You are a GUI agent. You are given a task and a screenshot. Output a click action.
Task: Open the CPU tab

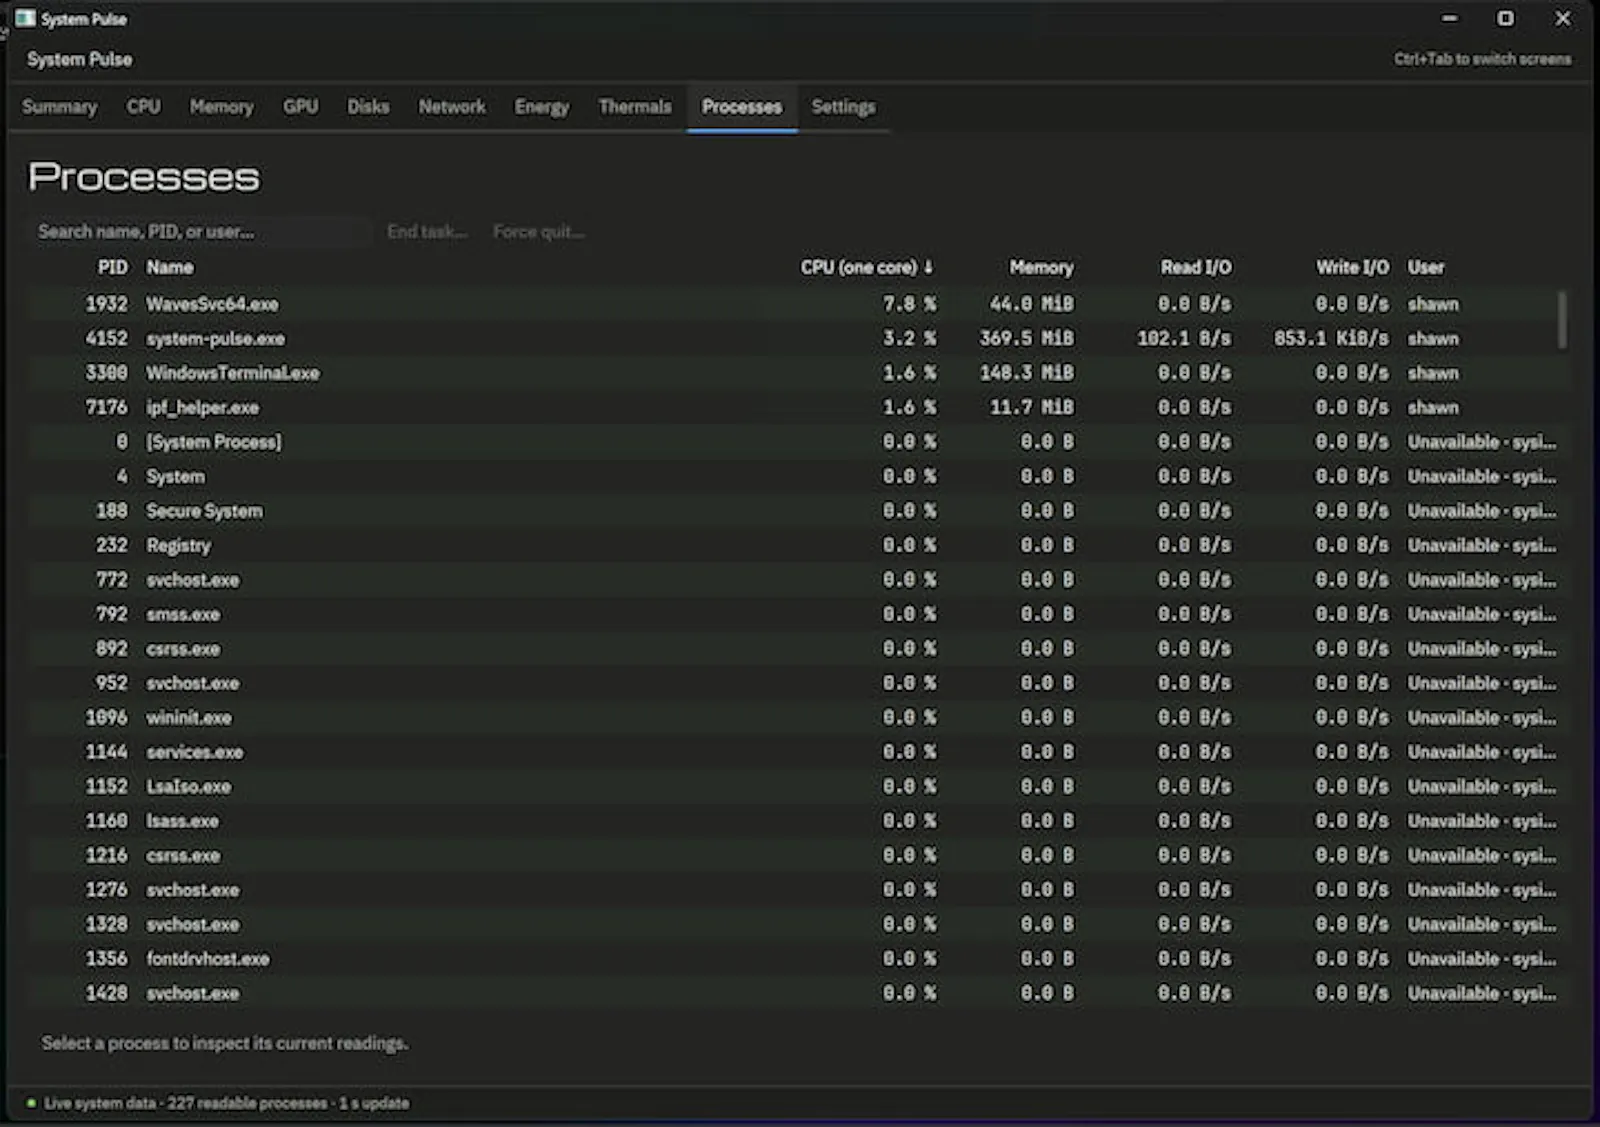tap(143, 107)
